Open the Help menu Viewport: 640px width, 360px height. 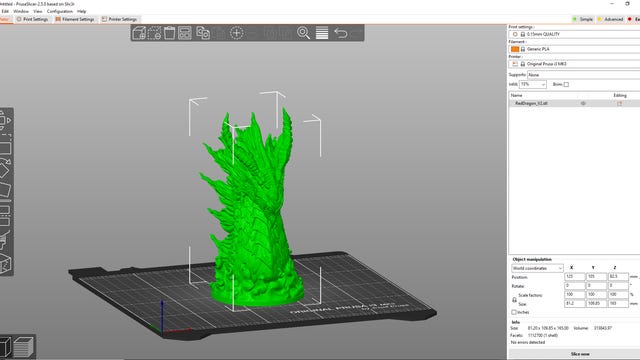[x=82, y=11]
